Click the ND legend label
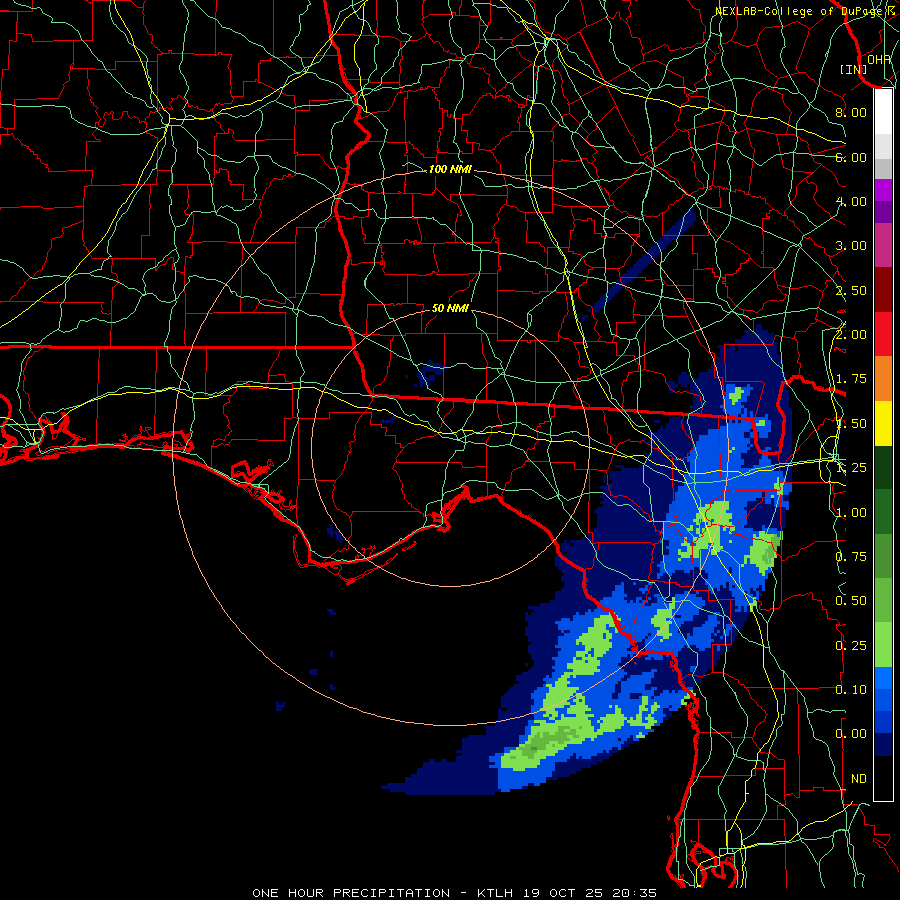This screenshot has width=900, height=900. pyautogui.click(x=859, y=779)
